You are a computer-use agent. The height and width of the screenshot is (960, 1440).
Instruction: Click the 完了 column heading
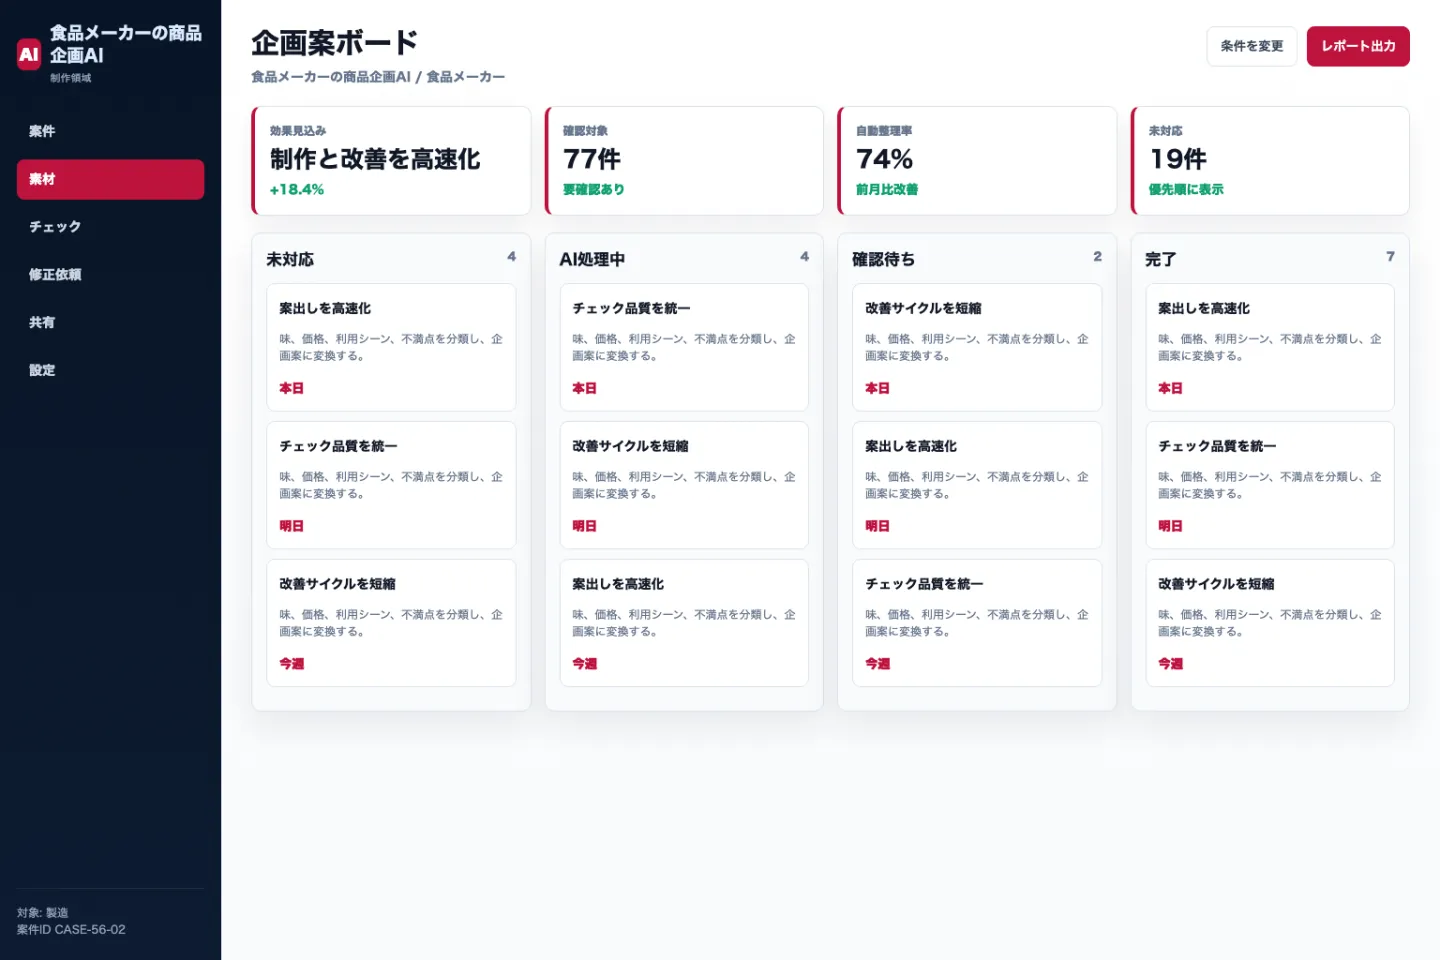(1160, 259)
